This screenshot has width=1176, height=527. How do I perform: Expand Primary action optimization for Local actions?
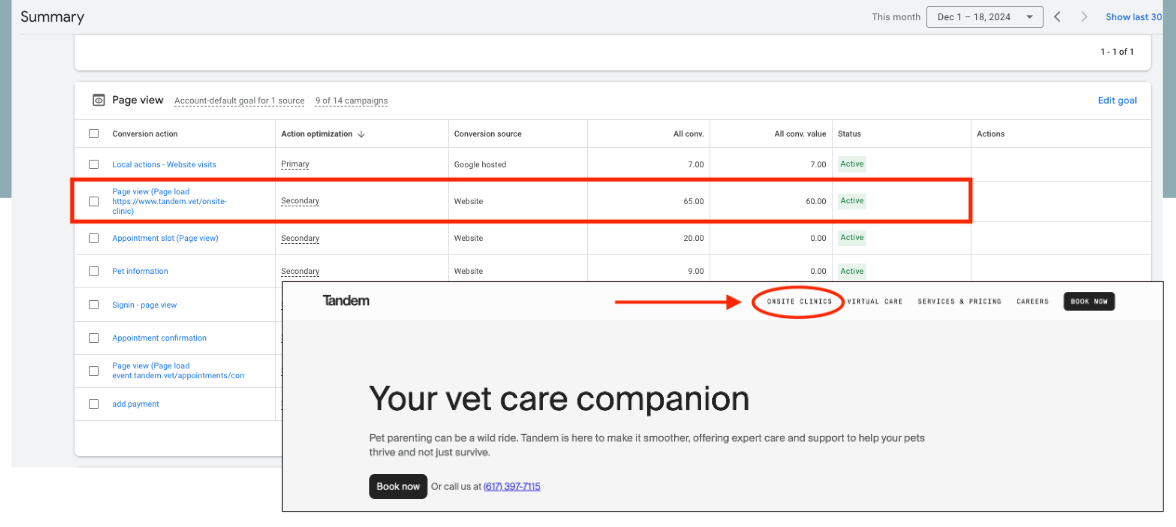pyautogui.click(x=295, y=164)
